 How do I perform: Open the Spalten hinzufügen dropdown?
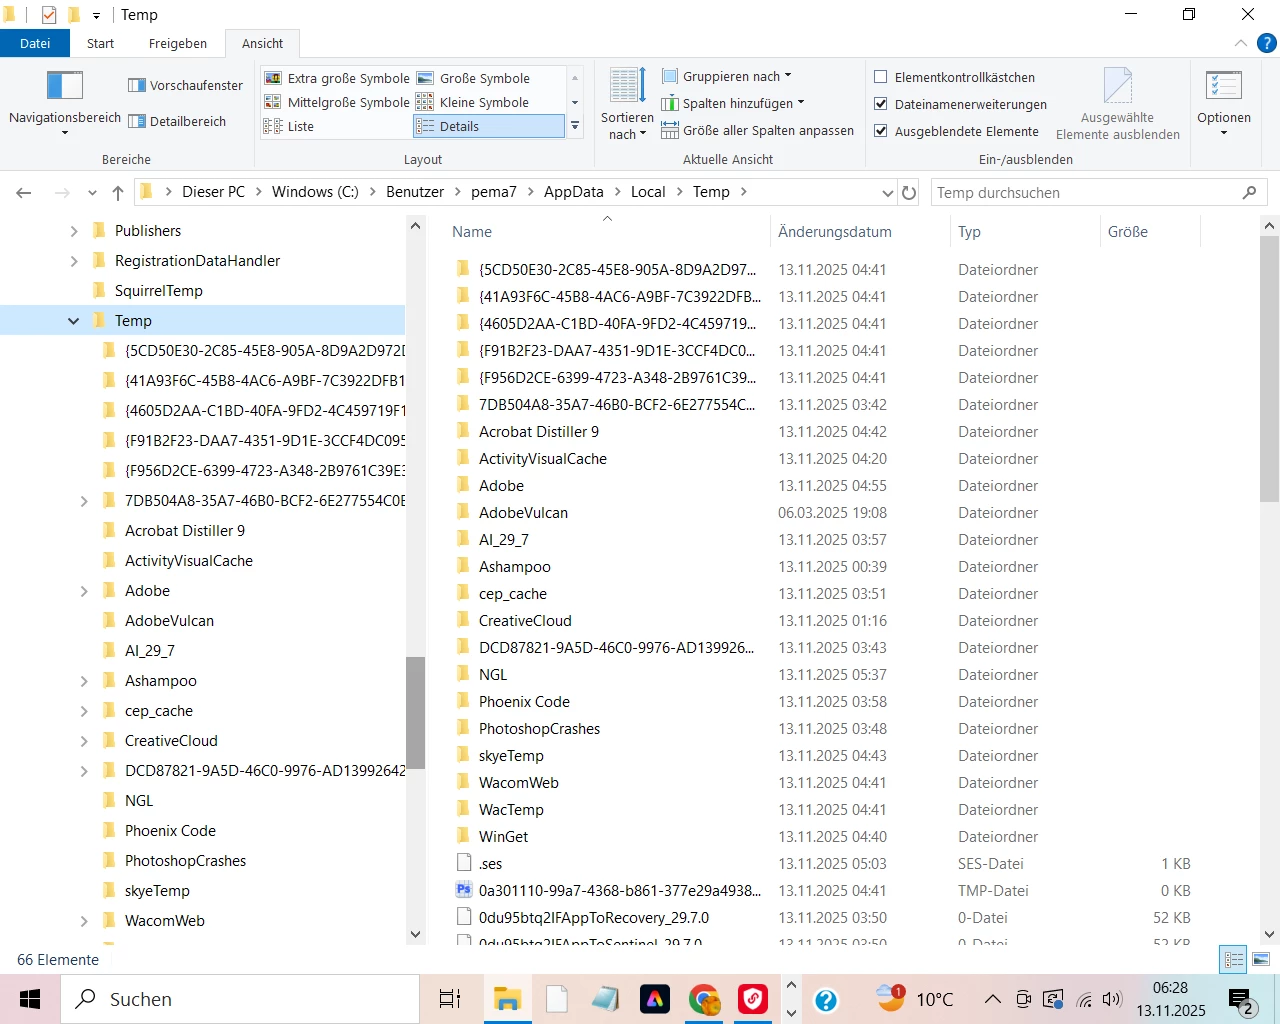coord(733,103)
